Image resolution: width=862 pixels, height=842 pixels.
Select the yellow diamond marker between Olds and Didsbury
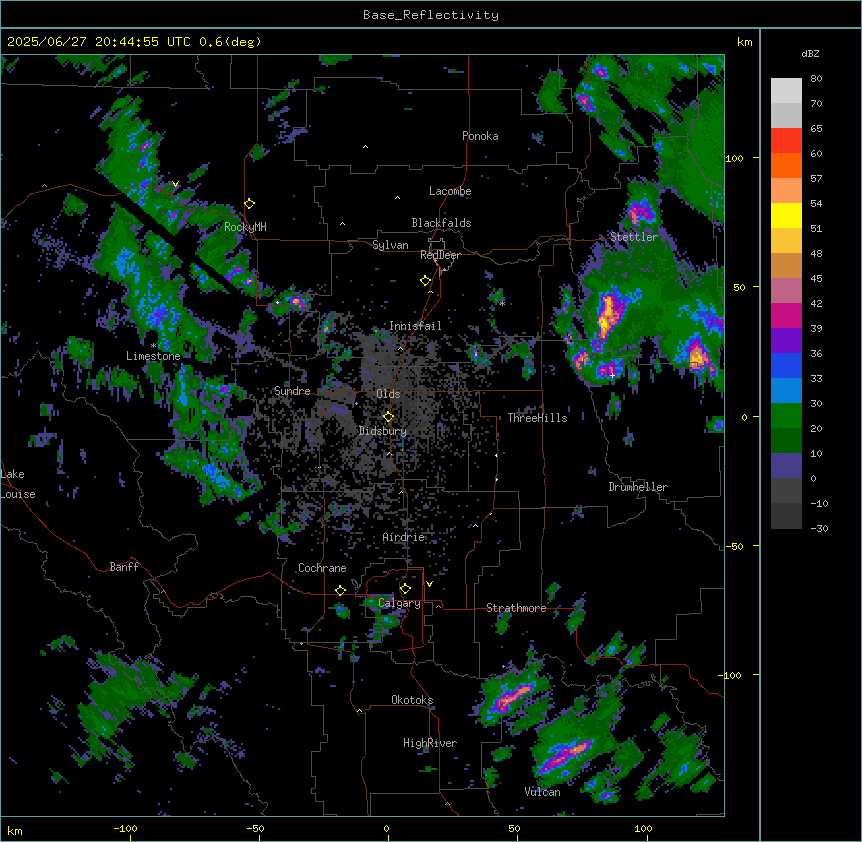(x=388, y=417)
